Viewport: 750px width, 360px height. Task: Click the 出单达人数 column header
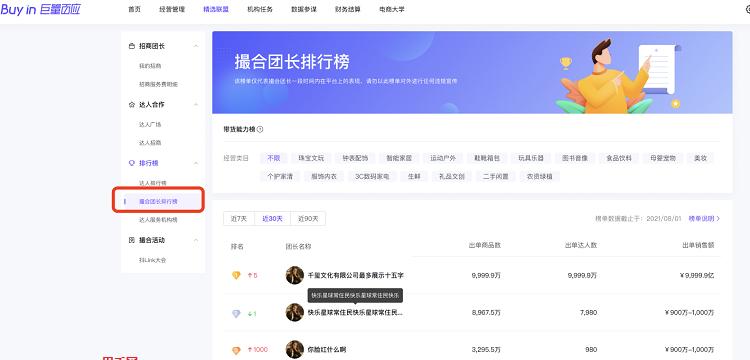coord(581,245)
